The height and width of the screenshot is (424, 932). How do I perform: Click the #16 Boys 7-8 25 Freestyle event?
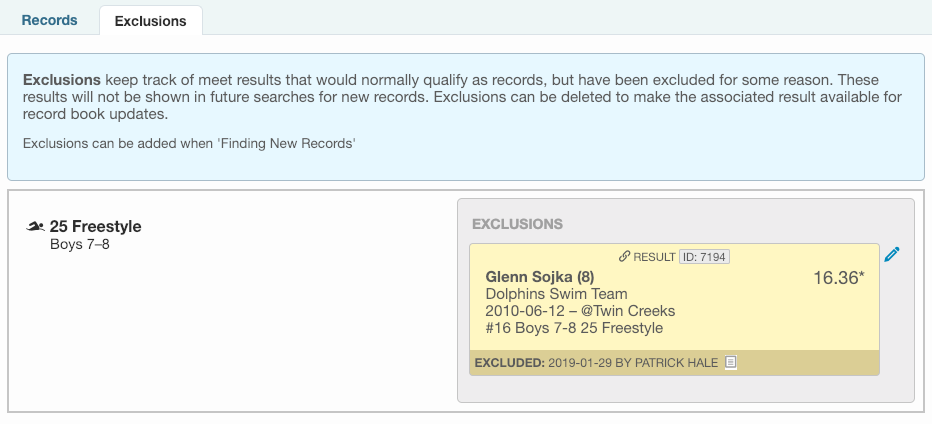pos(574,328)
